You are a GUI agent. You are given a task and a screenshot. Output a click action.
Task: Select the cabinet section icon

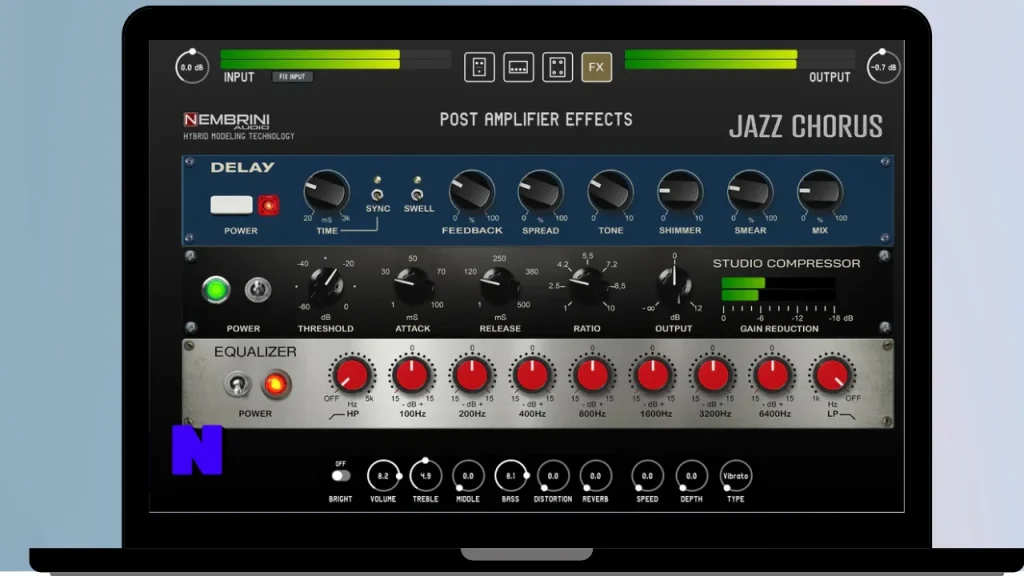[x=558, y=67]
